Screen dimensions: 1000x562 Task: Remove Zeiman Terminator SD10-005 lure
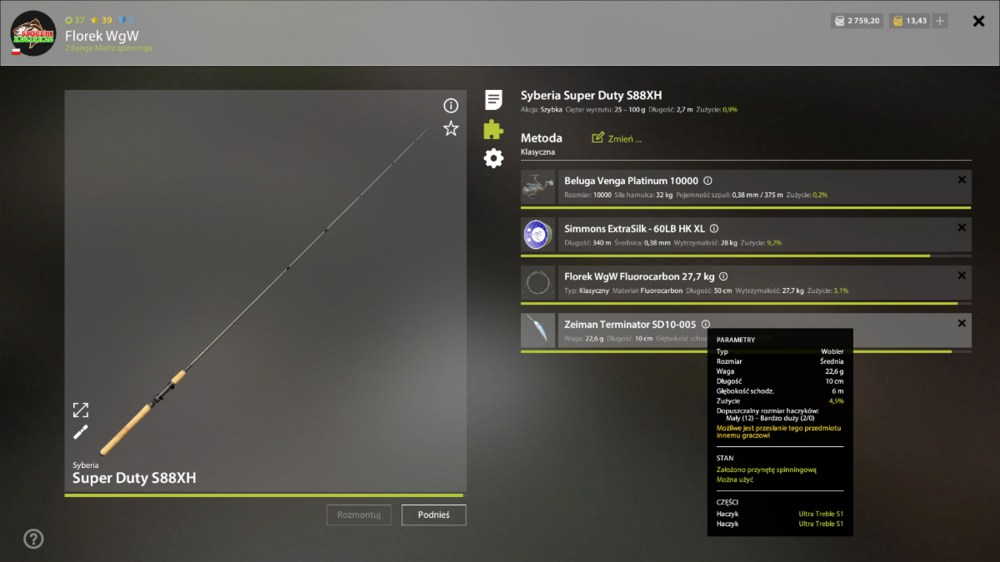tap(962, 323)
